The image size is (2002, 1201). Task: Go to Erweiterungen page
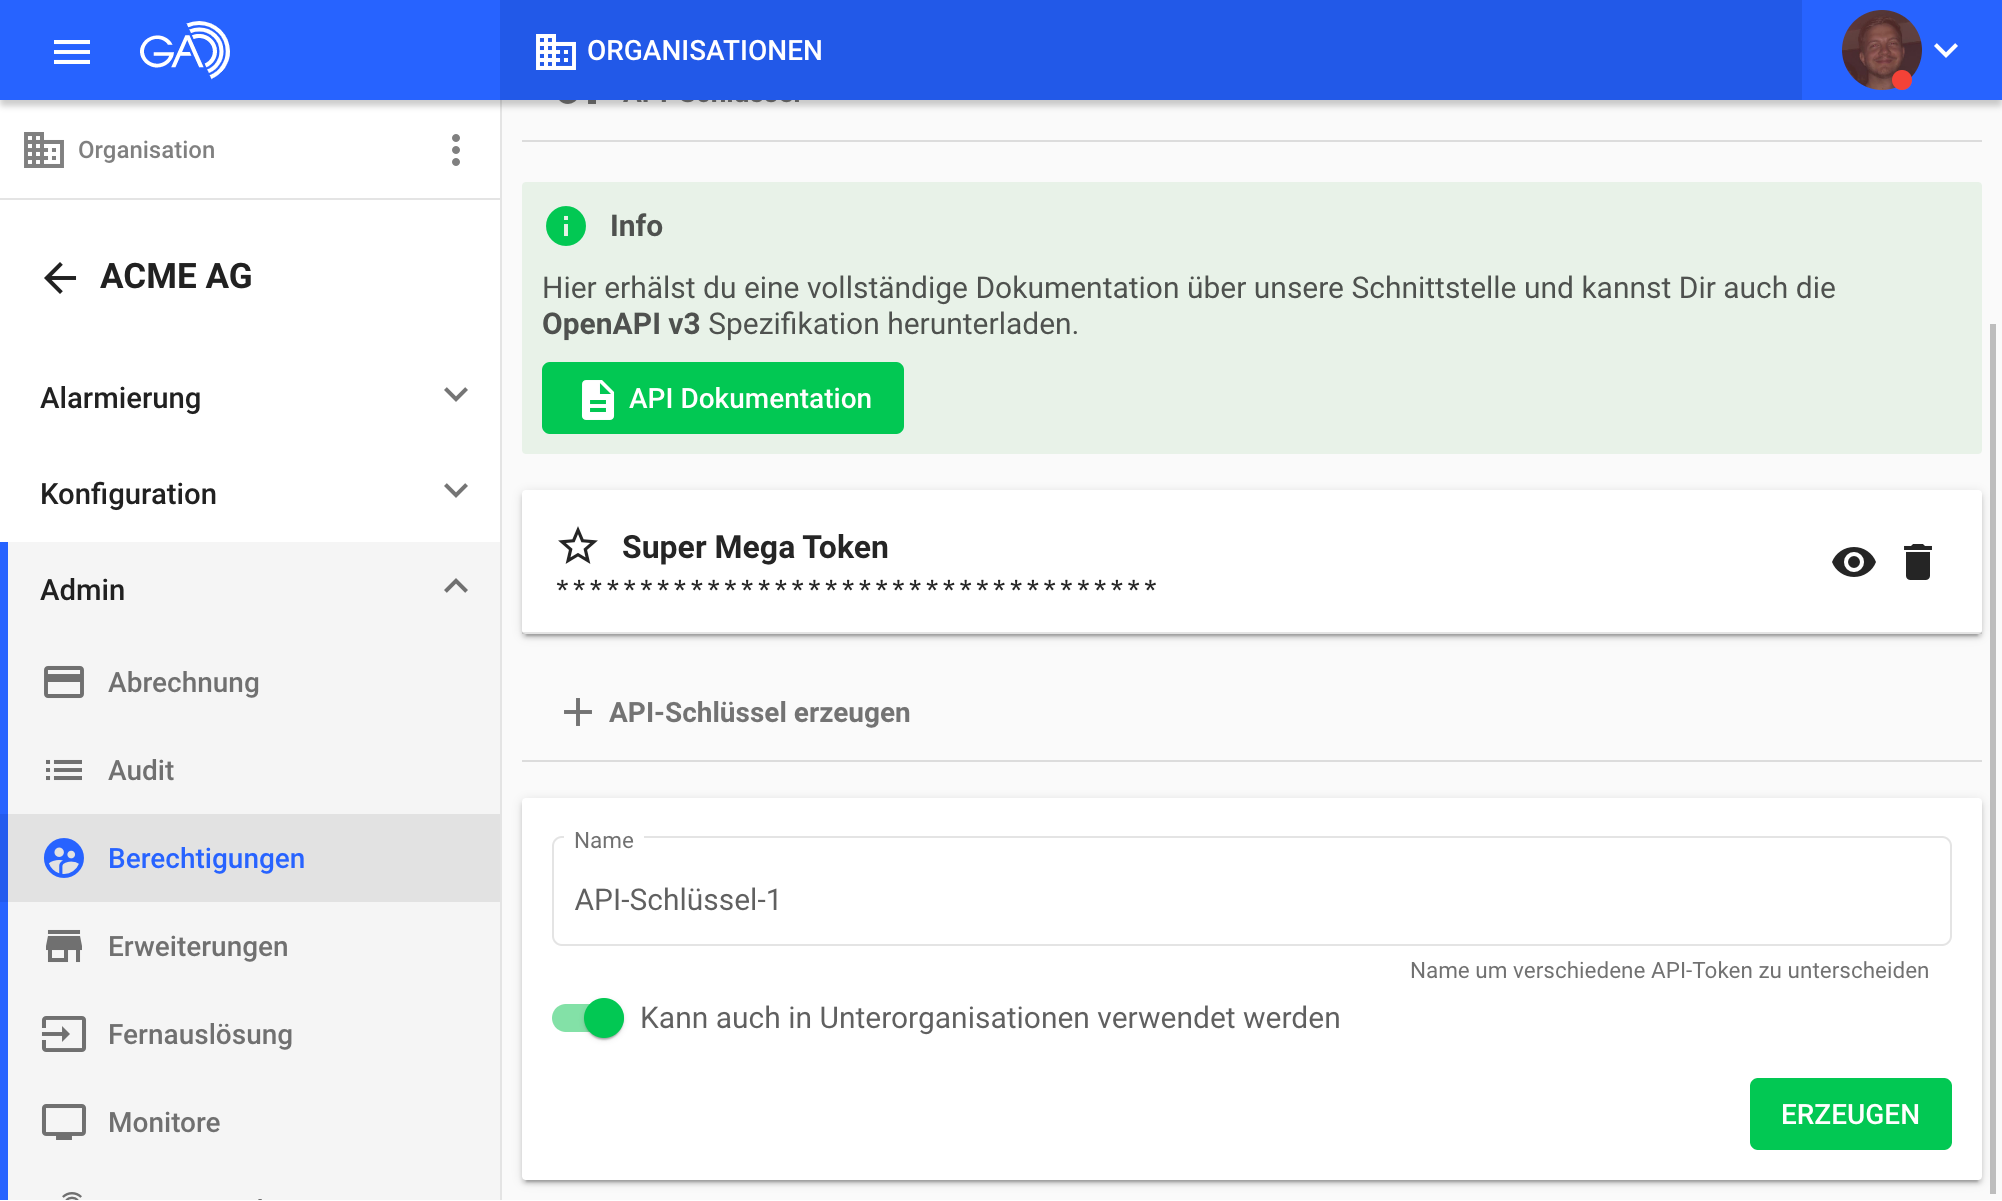[197, 946]
